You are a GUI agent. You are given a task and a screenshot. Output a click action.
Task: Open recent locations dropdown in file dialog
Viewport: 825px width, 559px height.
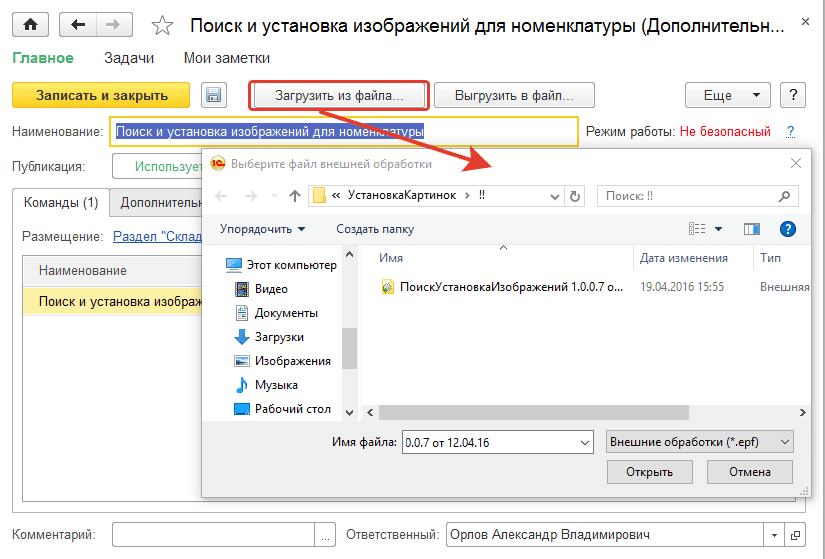pos(274,196)
